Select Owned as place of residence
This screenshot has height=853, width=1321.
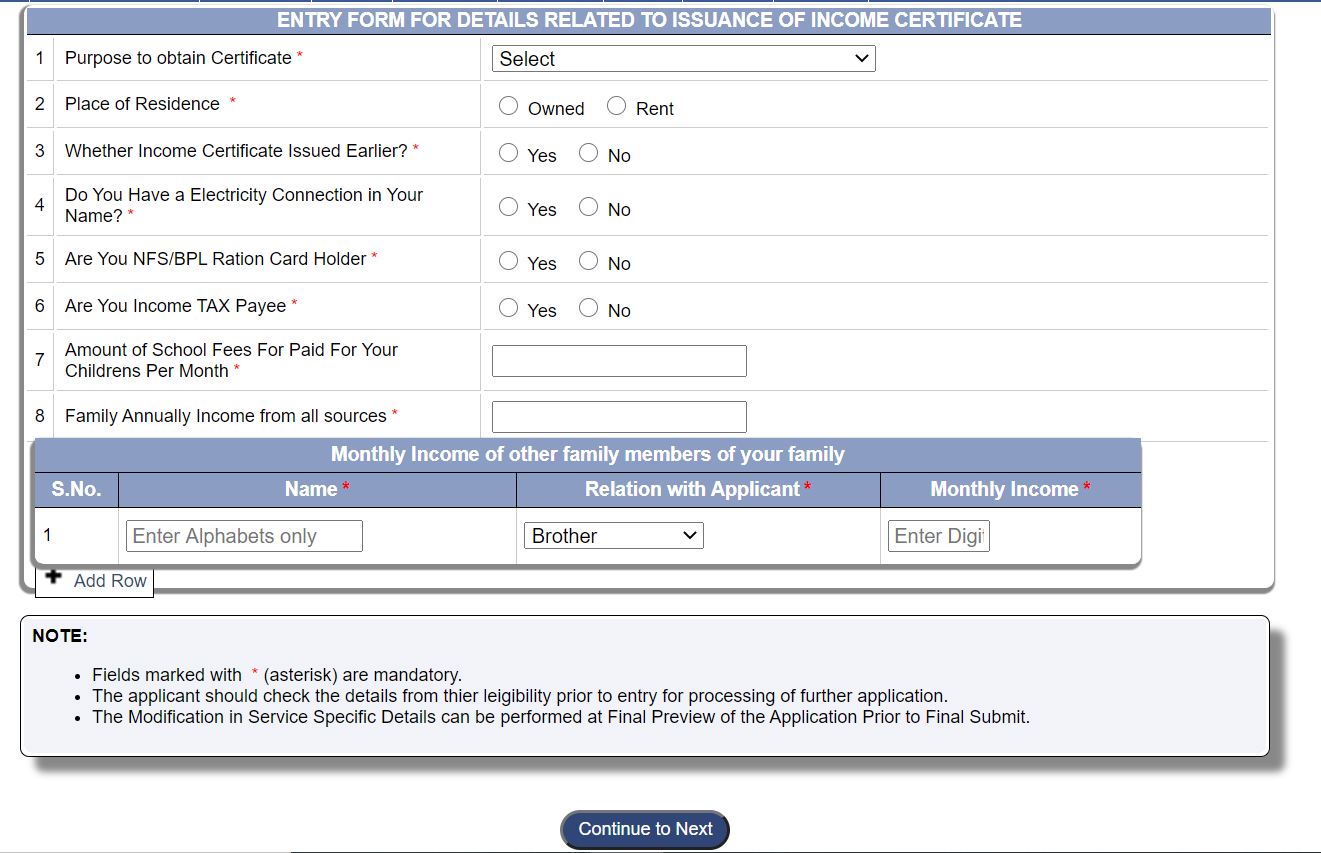(508, 105)
